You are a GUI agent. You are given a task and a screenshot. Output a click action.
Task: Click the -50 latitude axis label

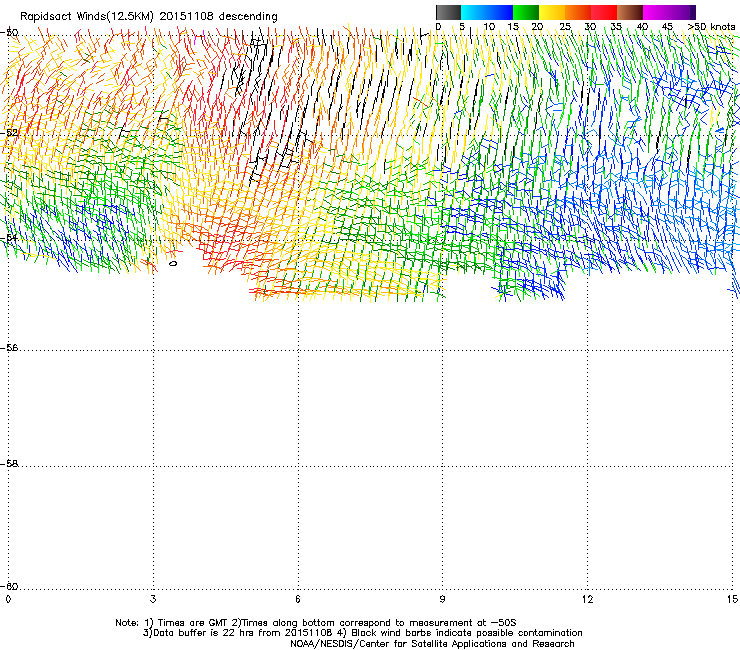point(9,33)
